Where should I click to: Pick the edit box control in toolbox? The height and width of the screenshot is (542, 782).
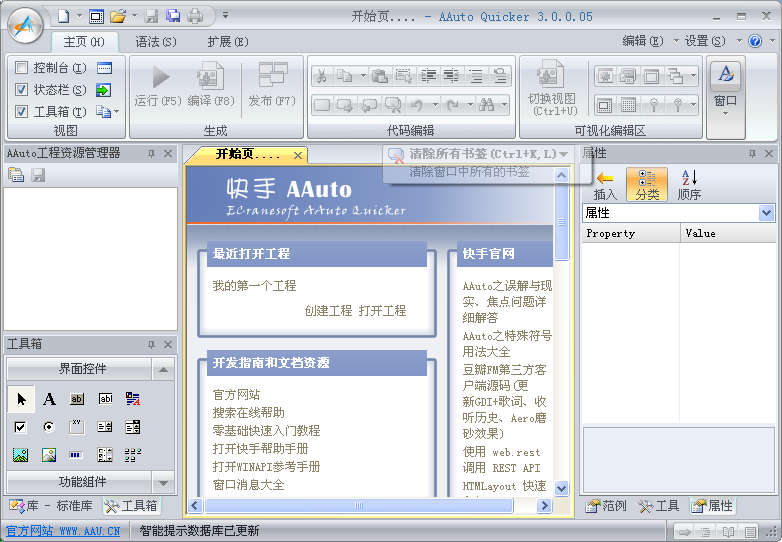pos(105,399)
